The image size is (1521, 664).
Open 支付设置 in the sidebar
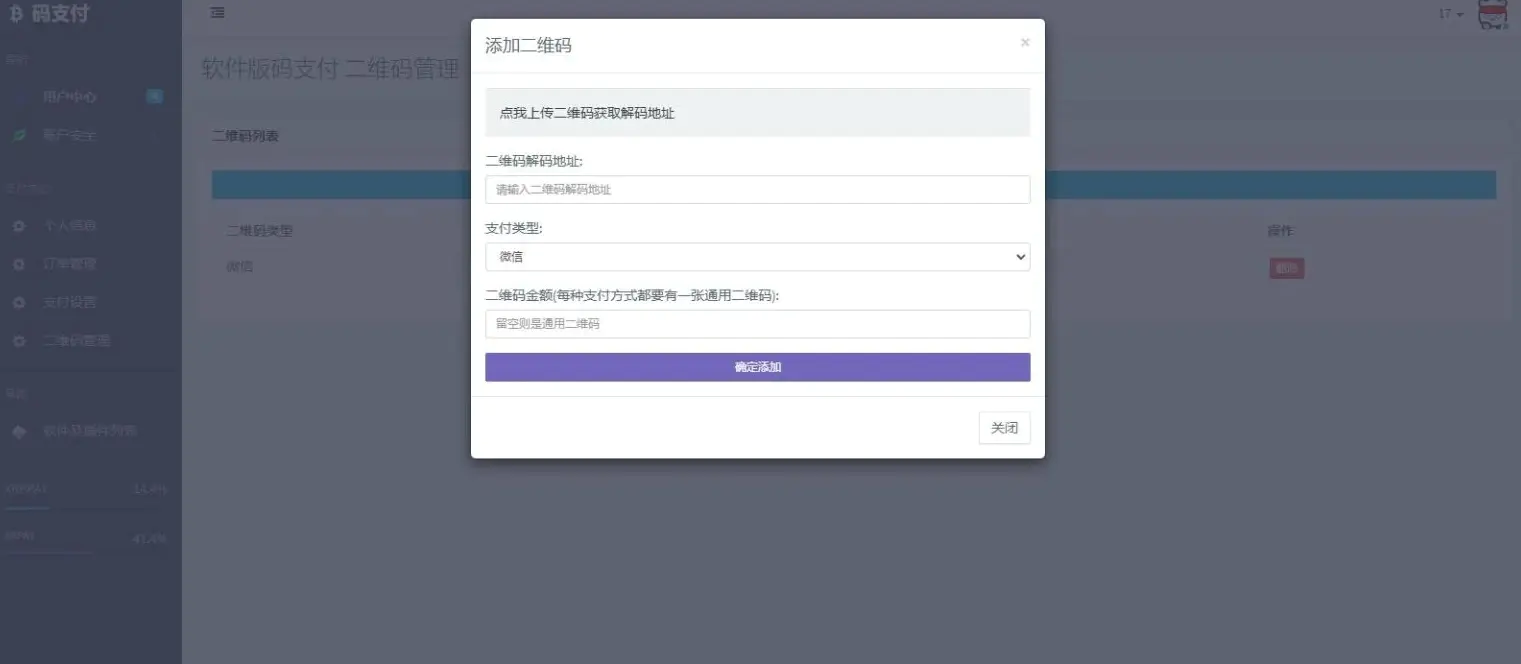click(70, 302)
